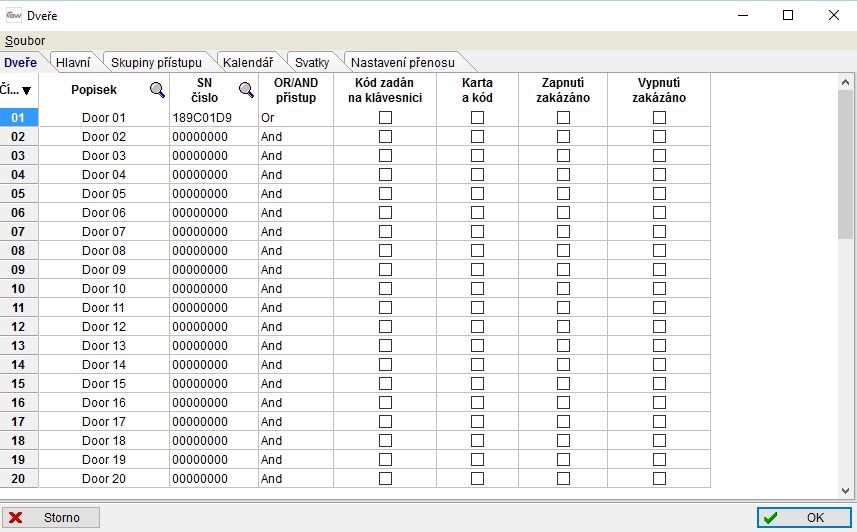Click the SN číslo field of Door 01
This screenshot has height=532, width=857.
(x=212, y=118)
